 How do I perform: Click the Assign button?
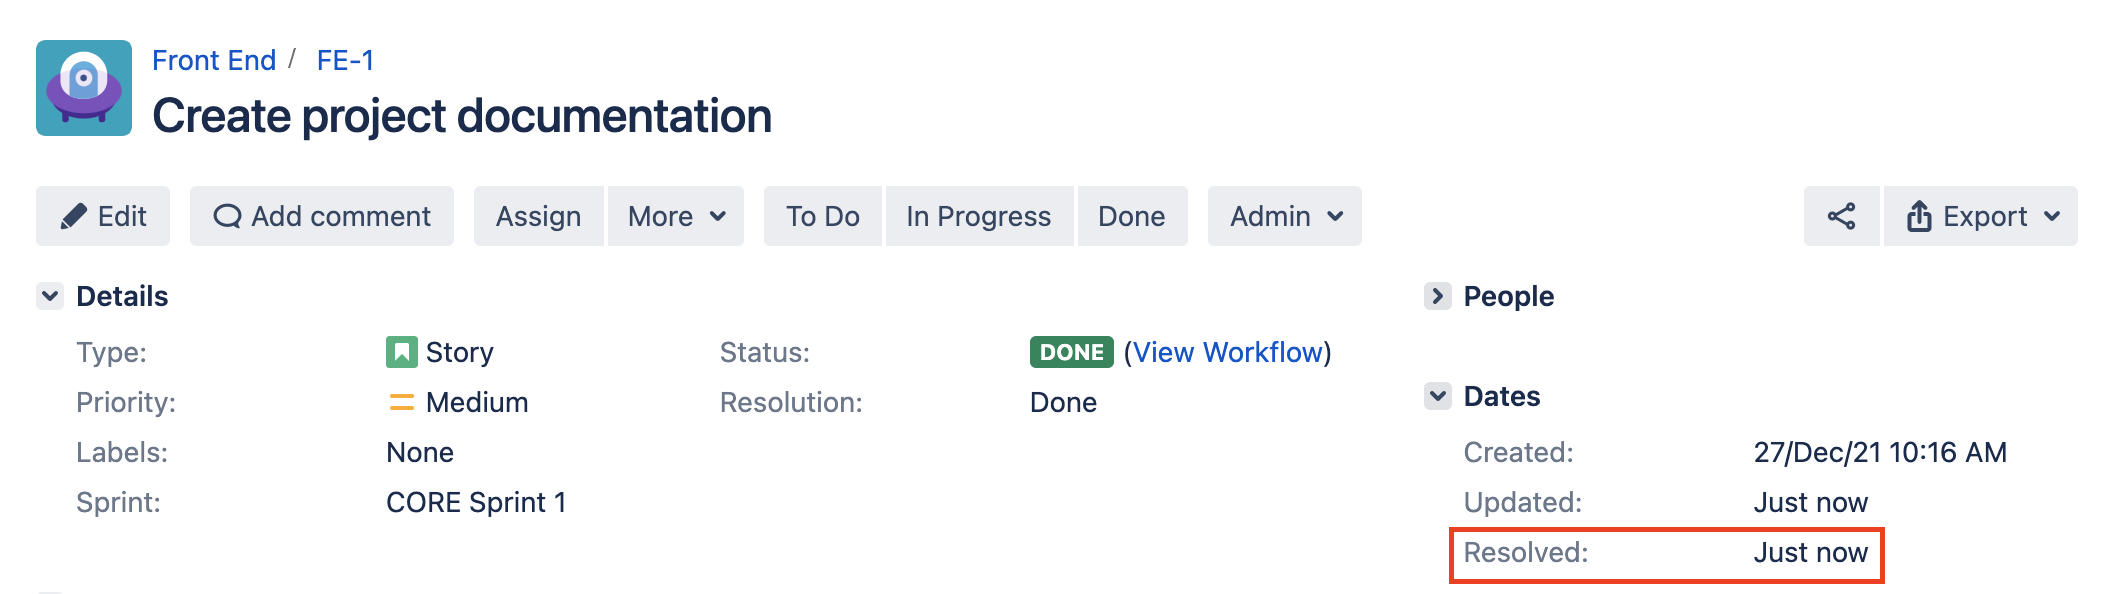(538, 216)
